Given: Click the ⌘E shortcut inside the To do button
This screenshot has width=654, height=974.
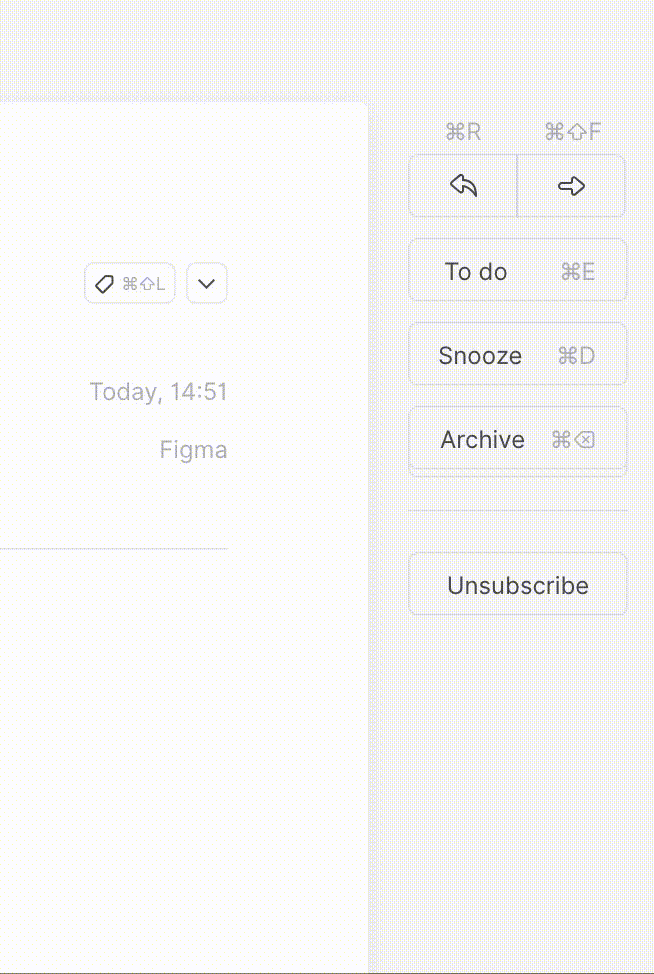Looking at the screenshot, I should [576, 271].
